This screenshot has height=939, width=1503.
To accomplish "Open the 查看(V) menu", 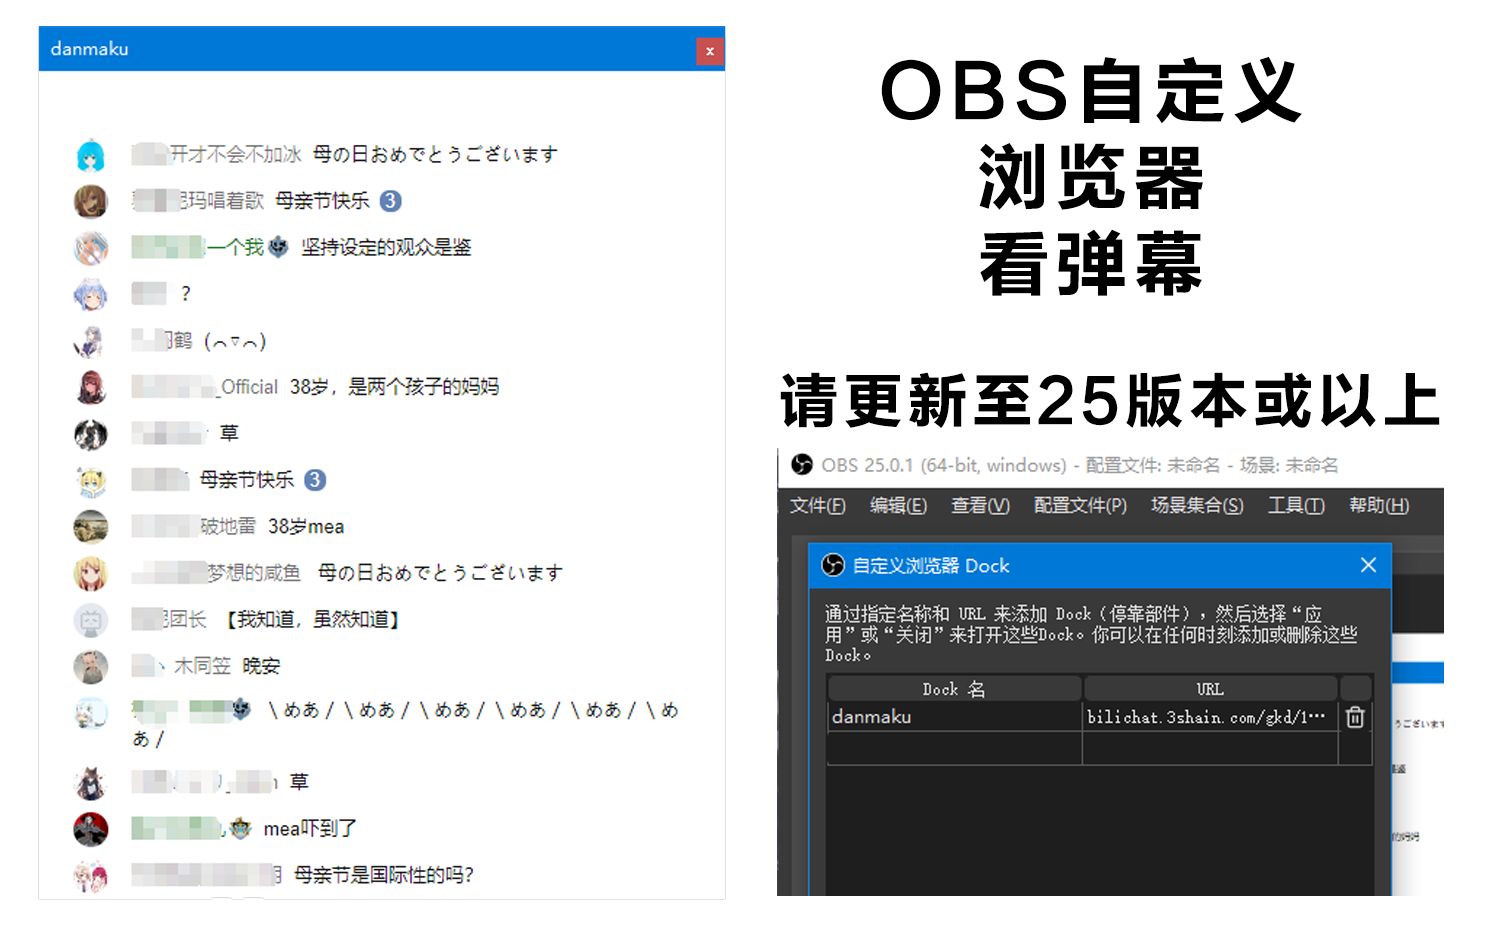I will [980, 506].
